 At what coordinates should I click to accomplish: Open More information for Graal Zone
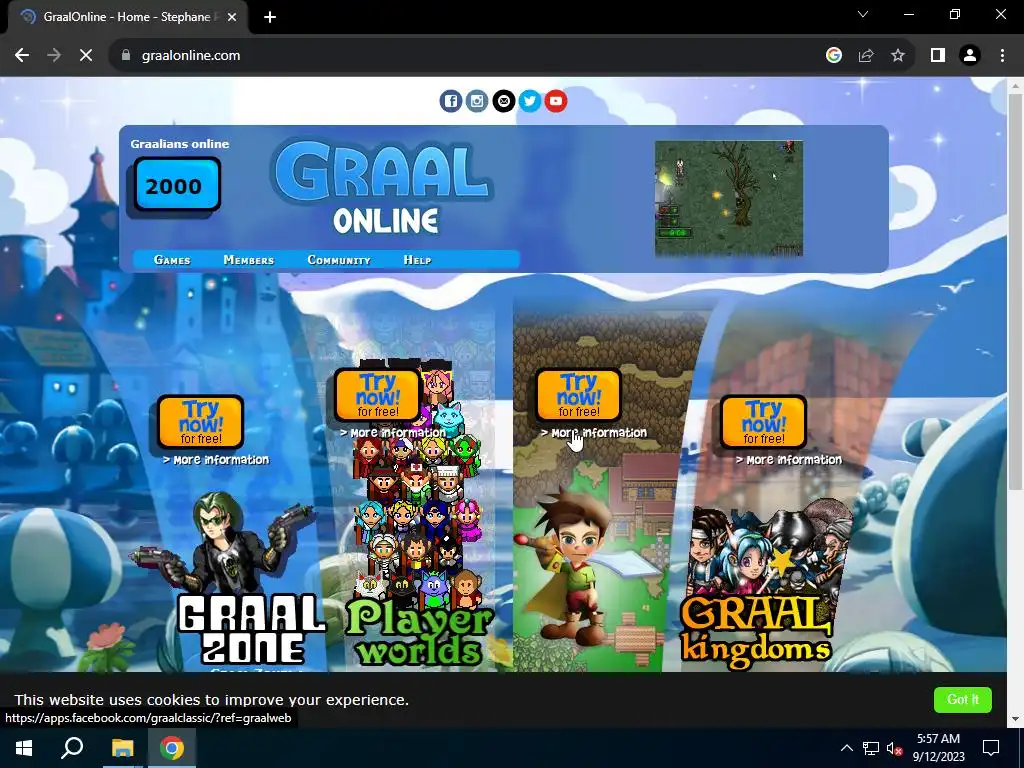point(216,460)
